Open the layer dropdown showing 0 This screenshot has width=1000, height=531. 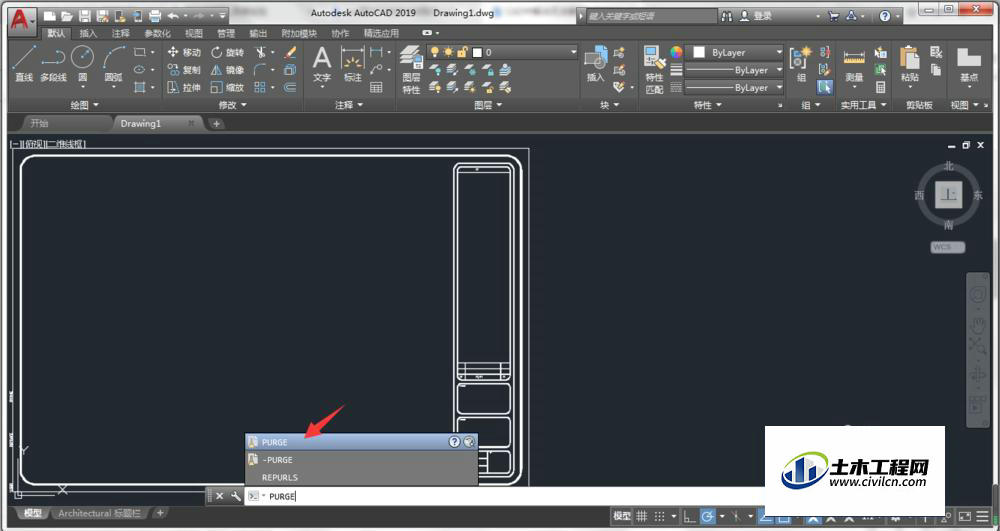(x=503, y=52)
